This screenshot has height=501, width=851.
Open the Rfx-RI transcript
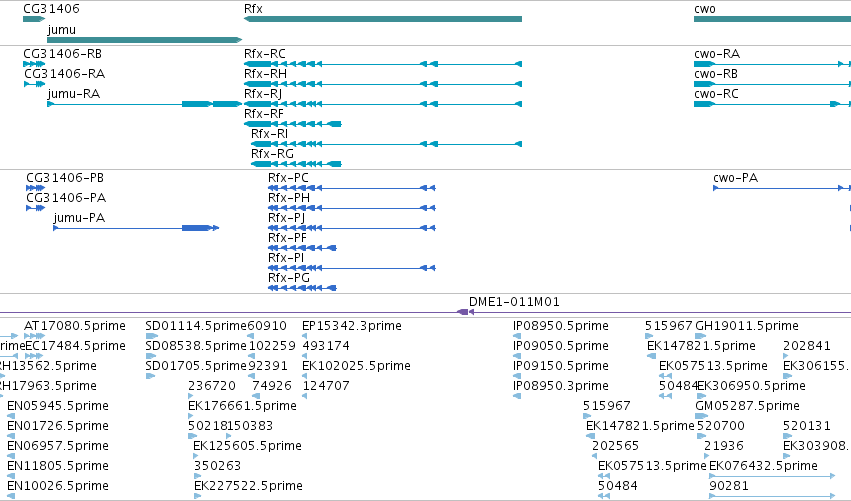click(x=269, y=134)
